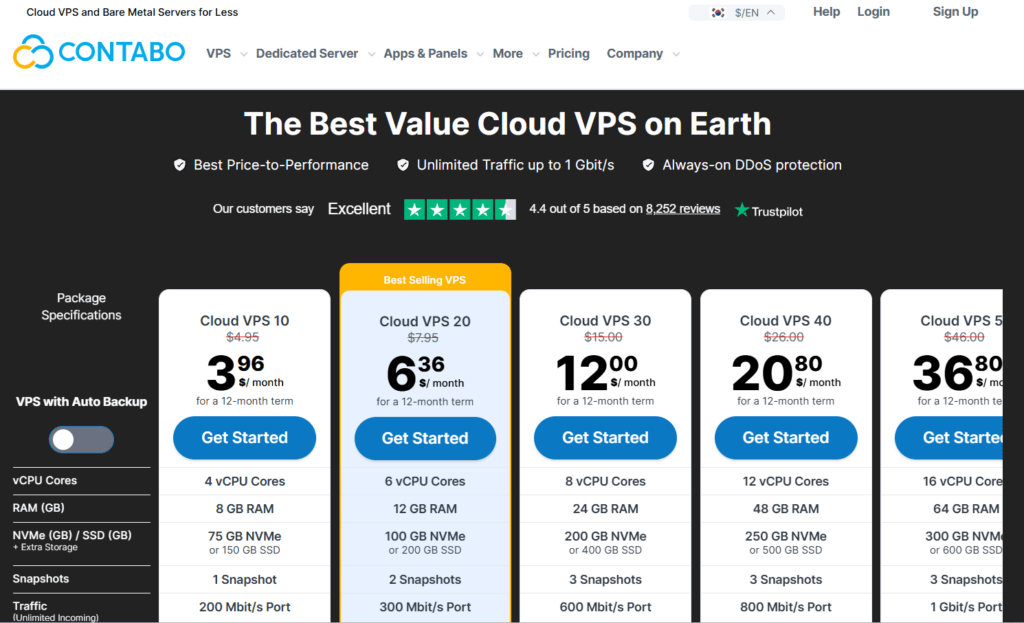1024x623 pixels.
Task: Click the Trustpilot logo
Action: tap(769, 211)
